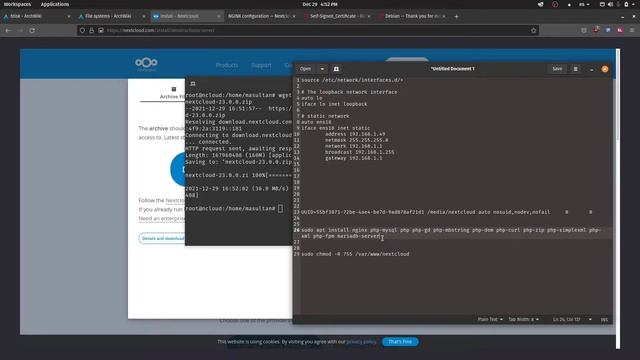Open the Products menu on Nextcloud site
The width and height of the screenshot is (640, 360).
tap(227, 65)
